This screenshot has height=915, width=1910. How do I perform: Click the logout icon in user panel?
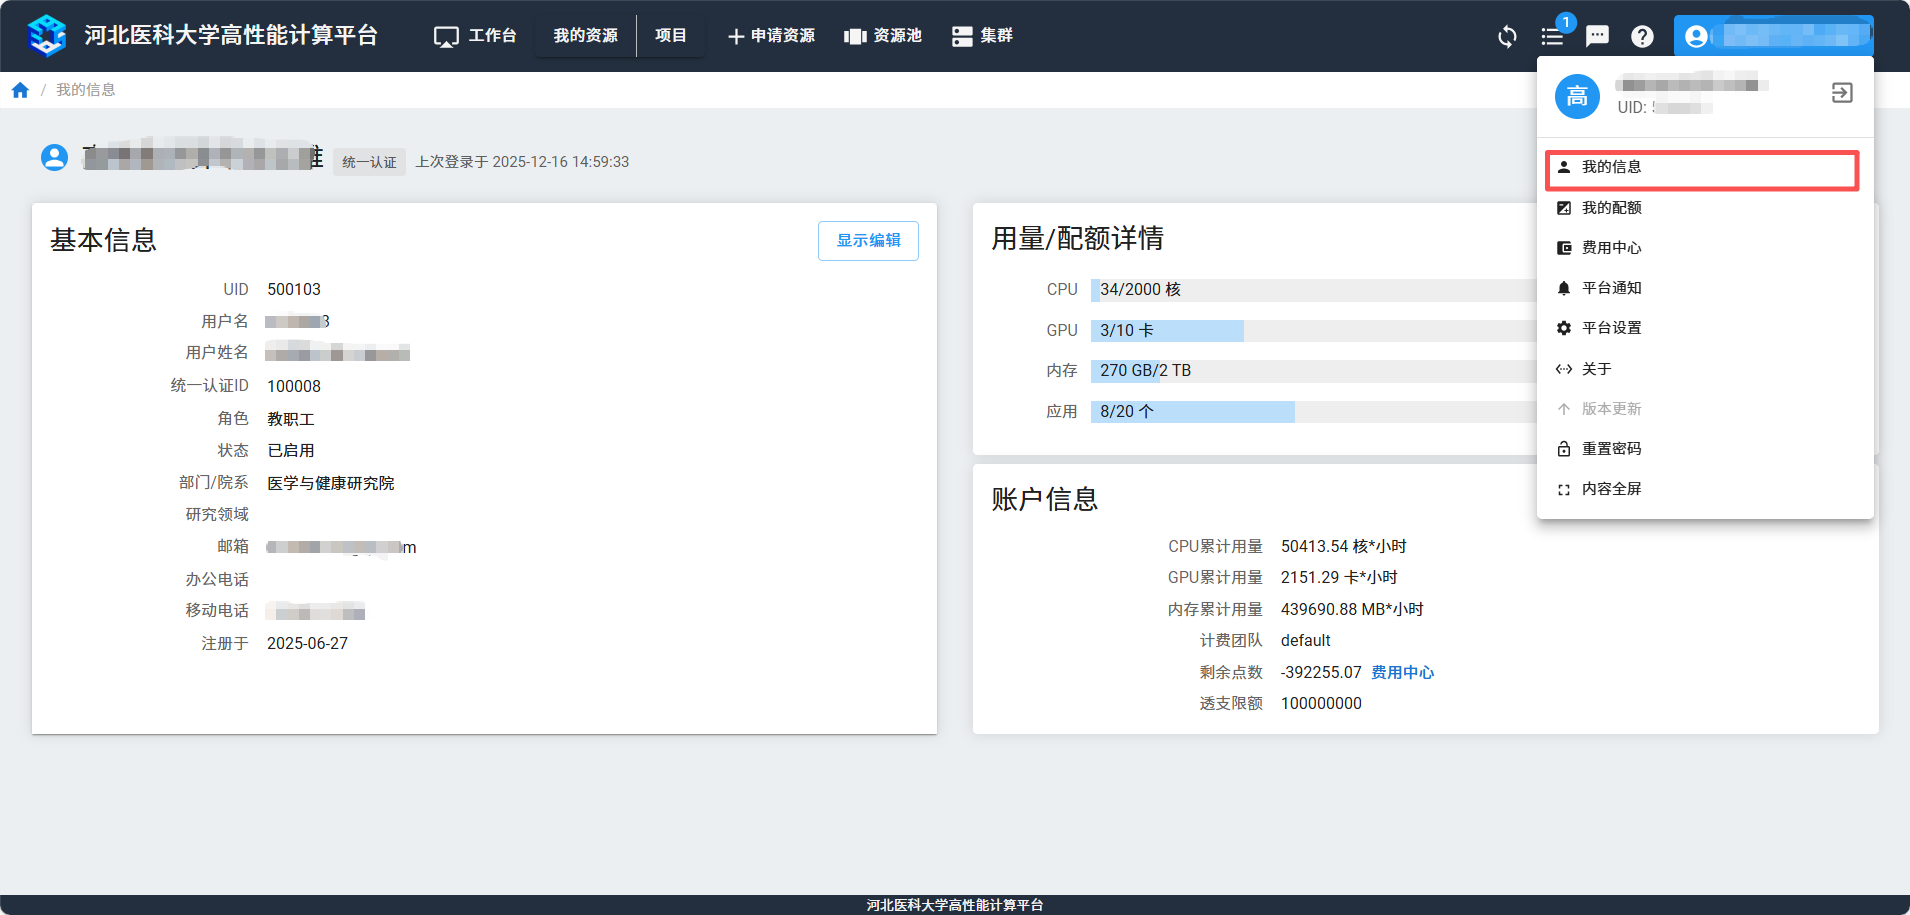point(1841,93)
